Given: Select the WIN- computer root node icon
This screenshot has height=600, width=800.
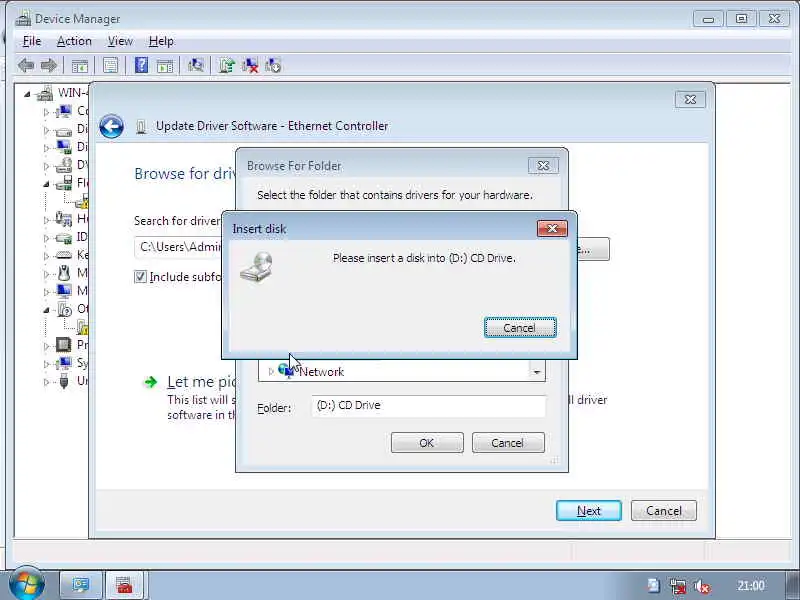Looking at the screenshot, I should point(45,93).
